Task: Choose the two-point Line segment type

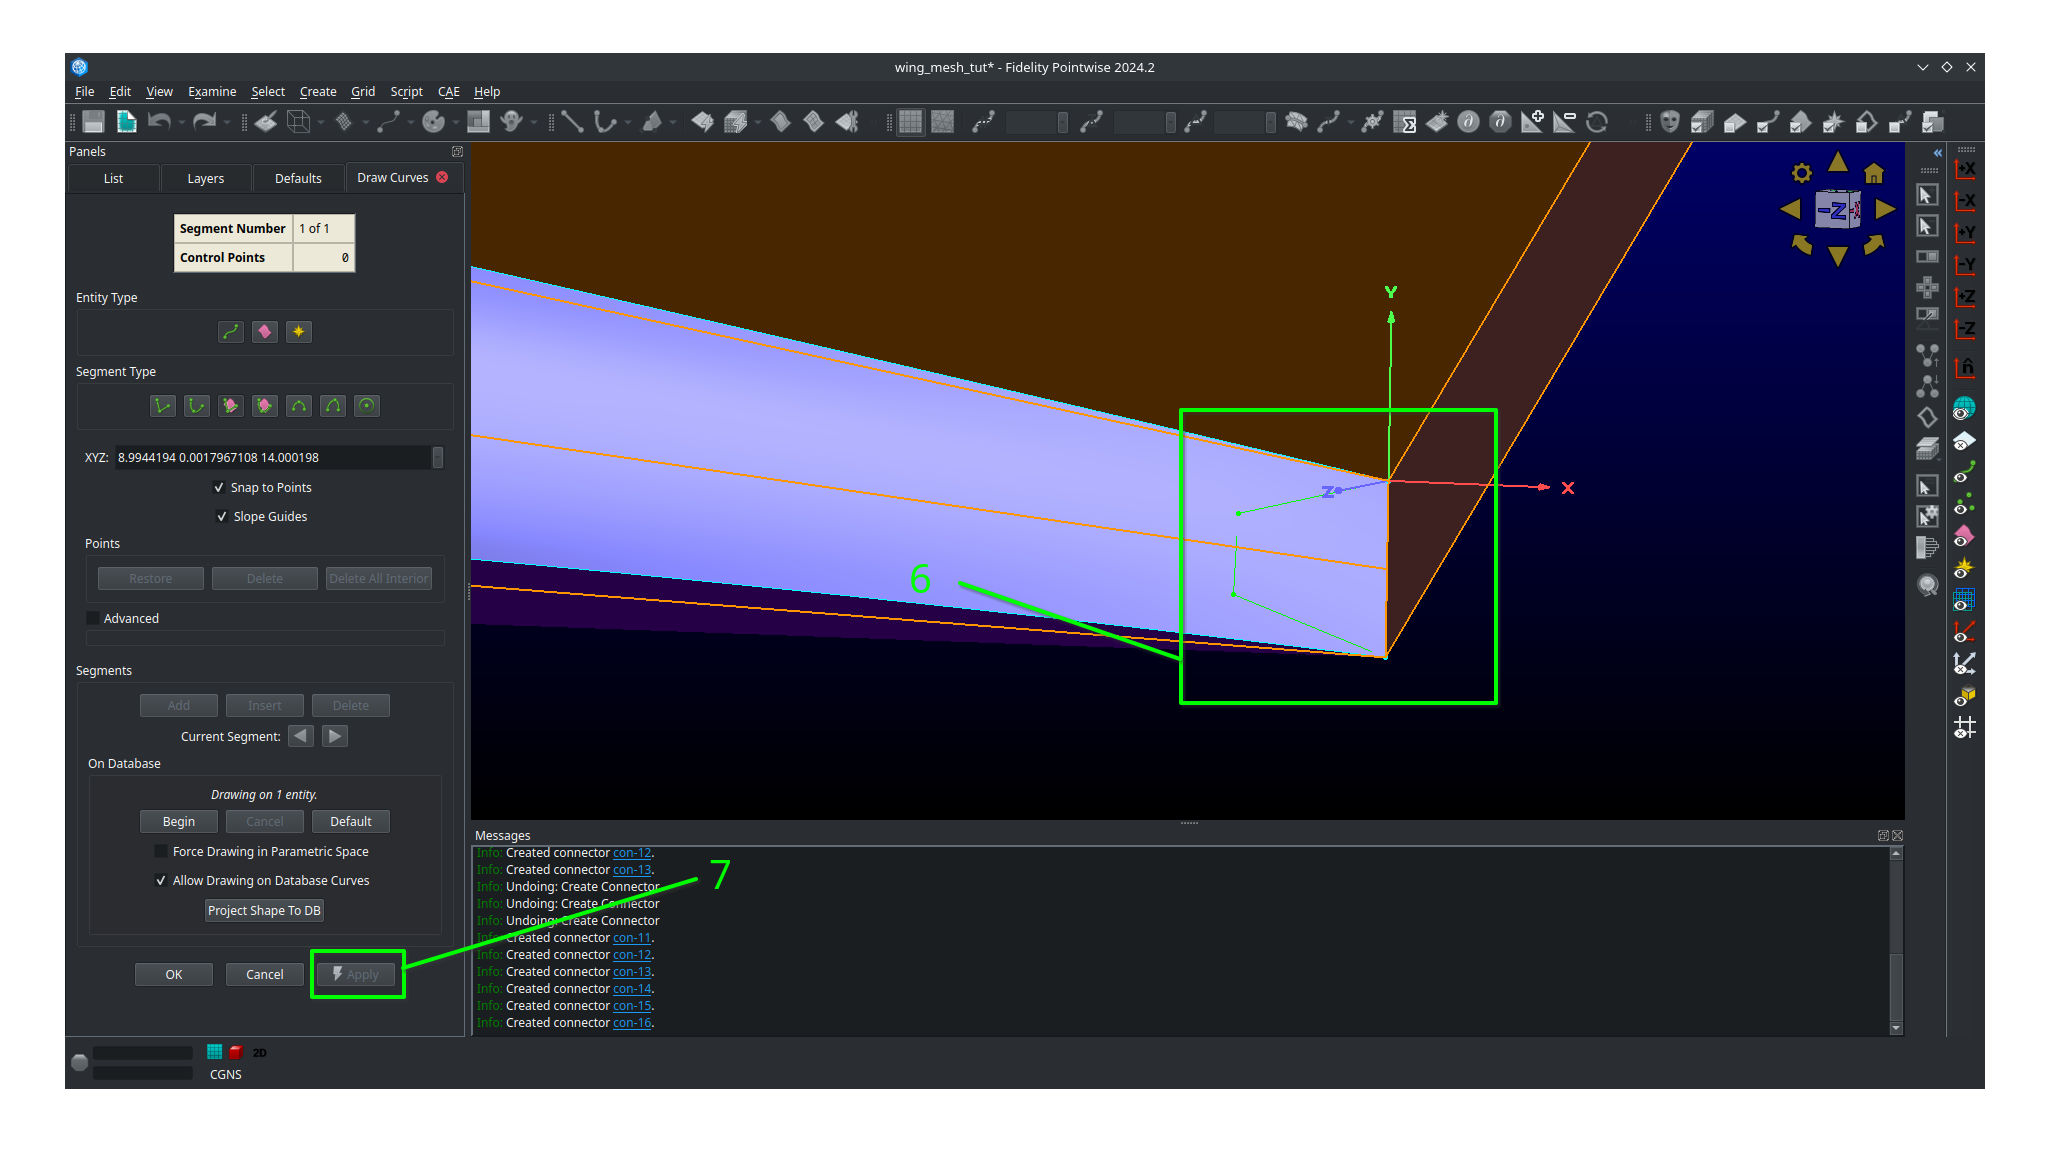Action: tap(163, 405)
